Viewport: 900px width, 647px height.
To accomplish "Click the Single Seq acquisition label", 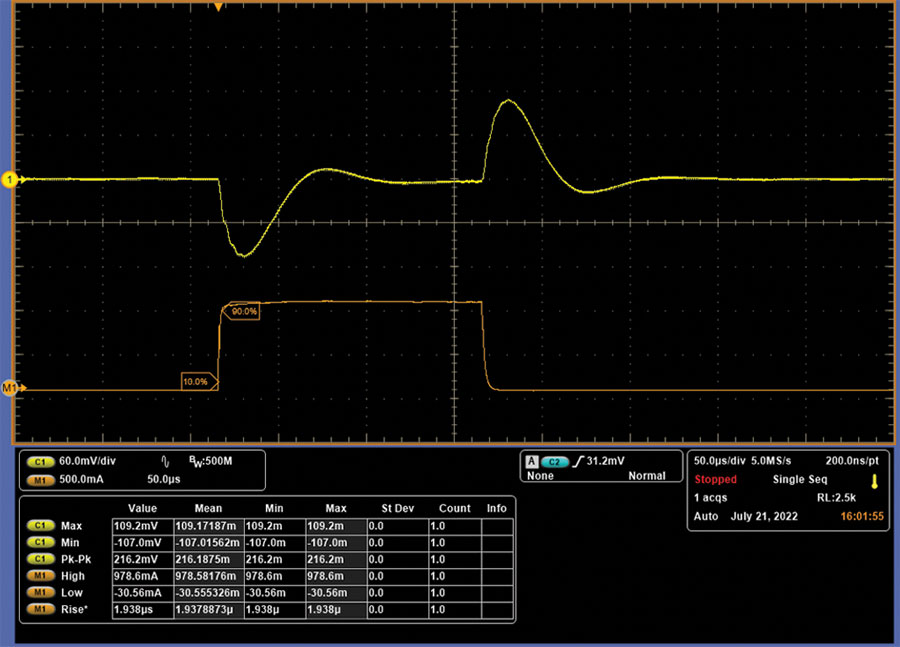I will coord(800,479).
